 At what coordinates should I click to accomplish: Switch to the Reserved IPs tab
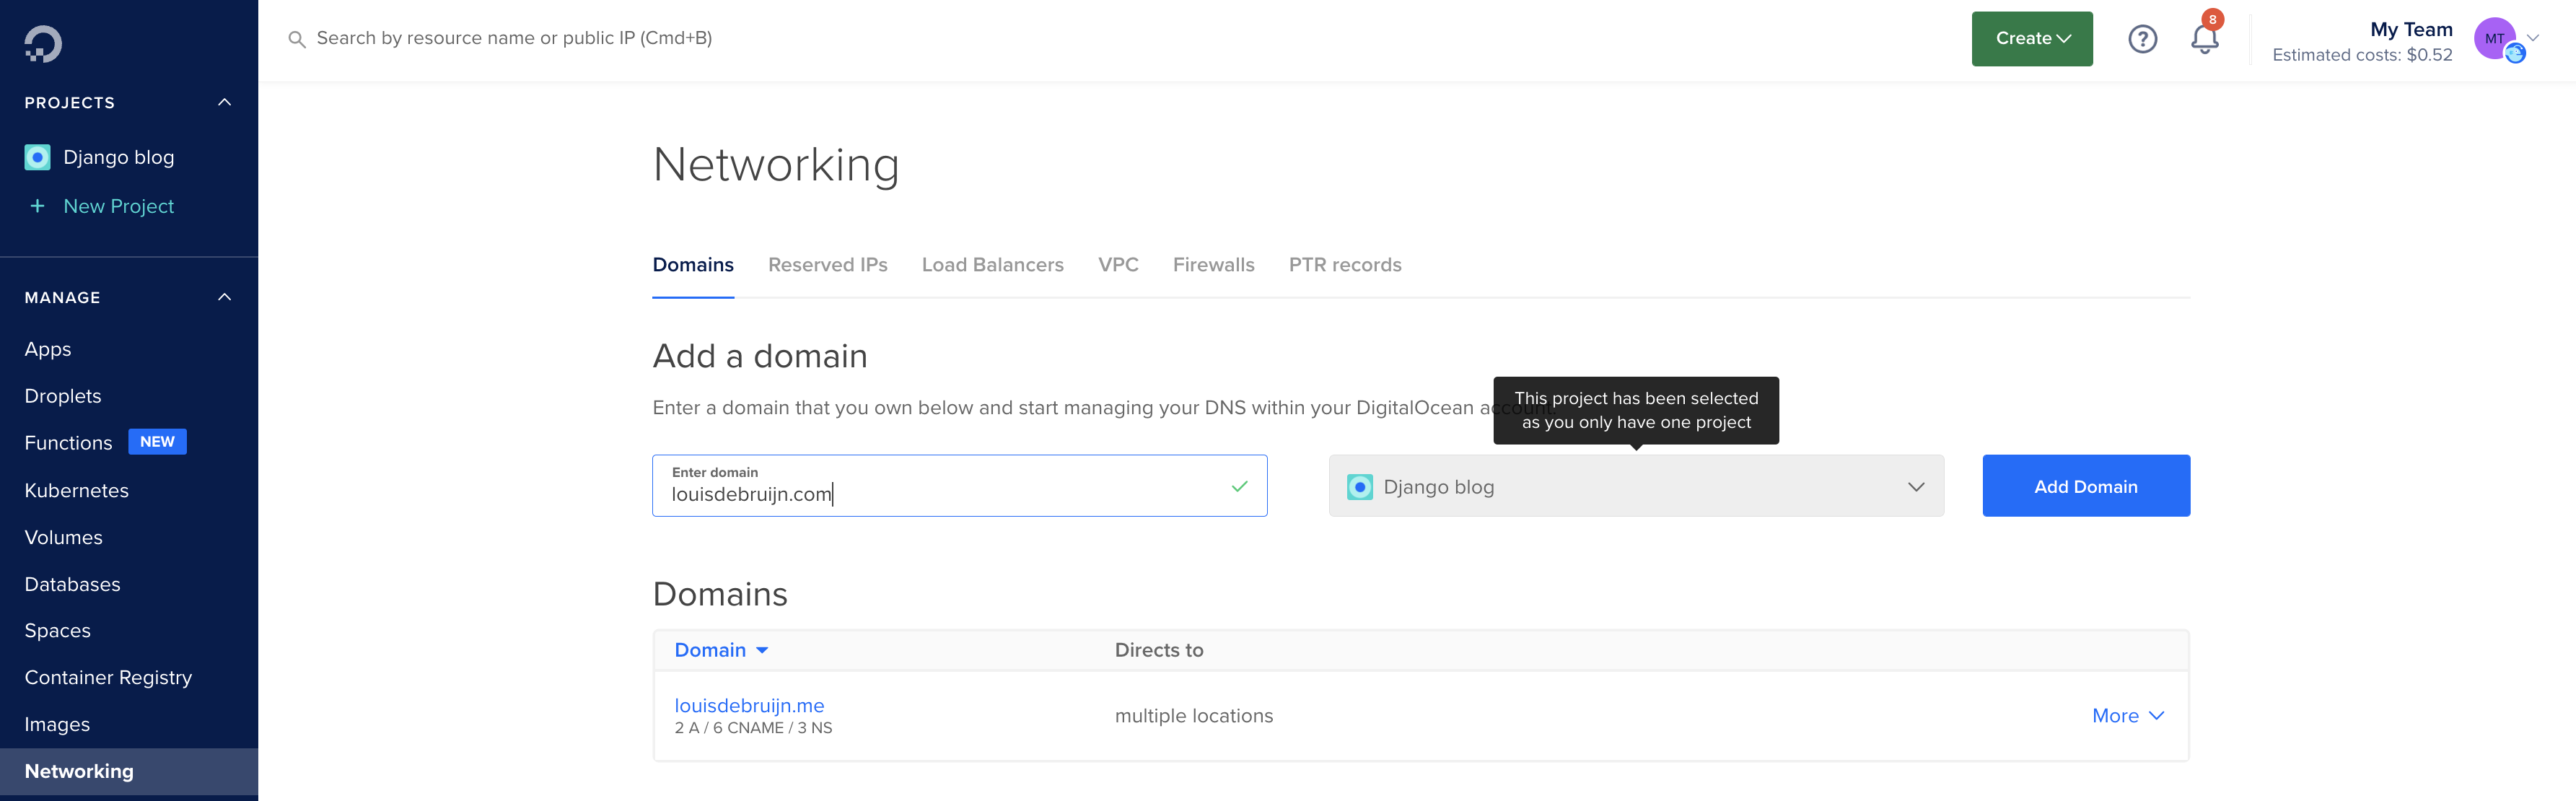coord(827,265)
